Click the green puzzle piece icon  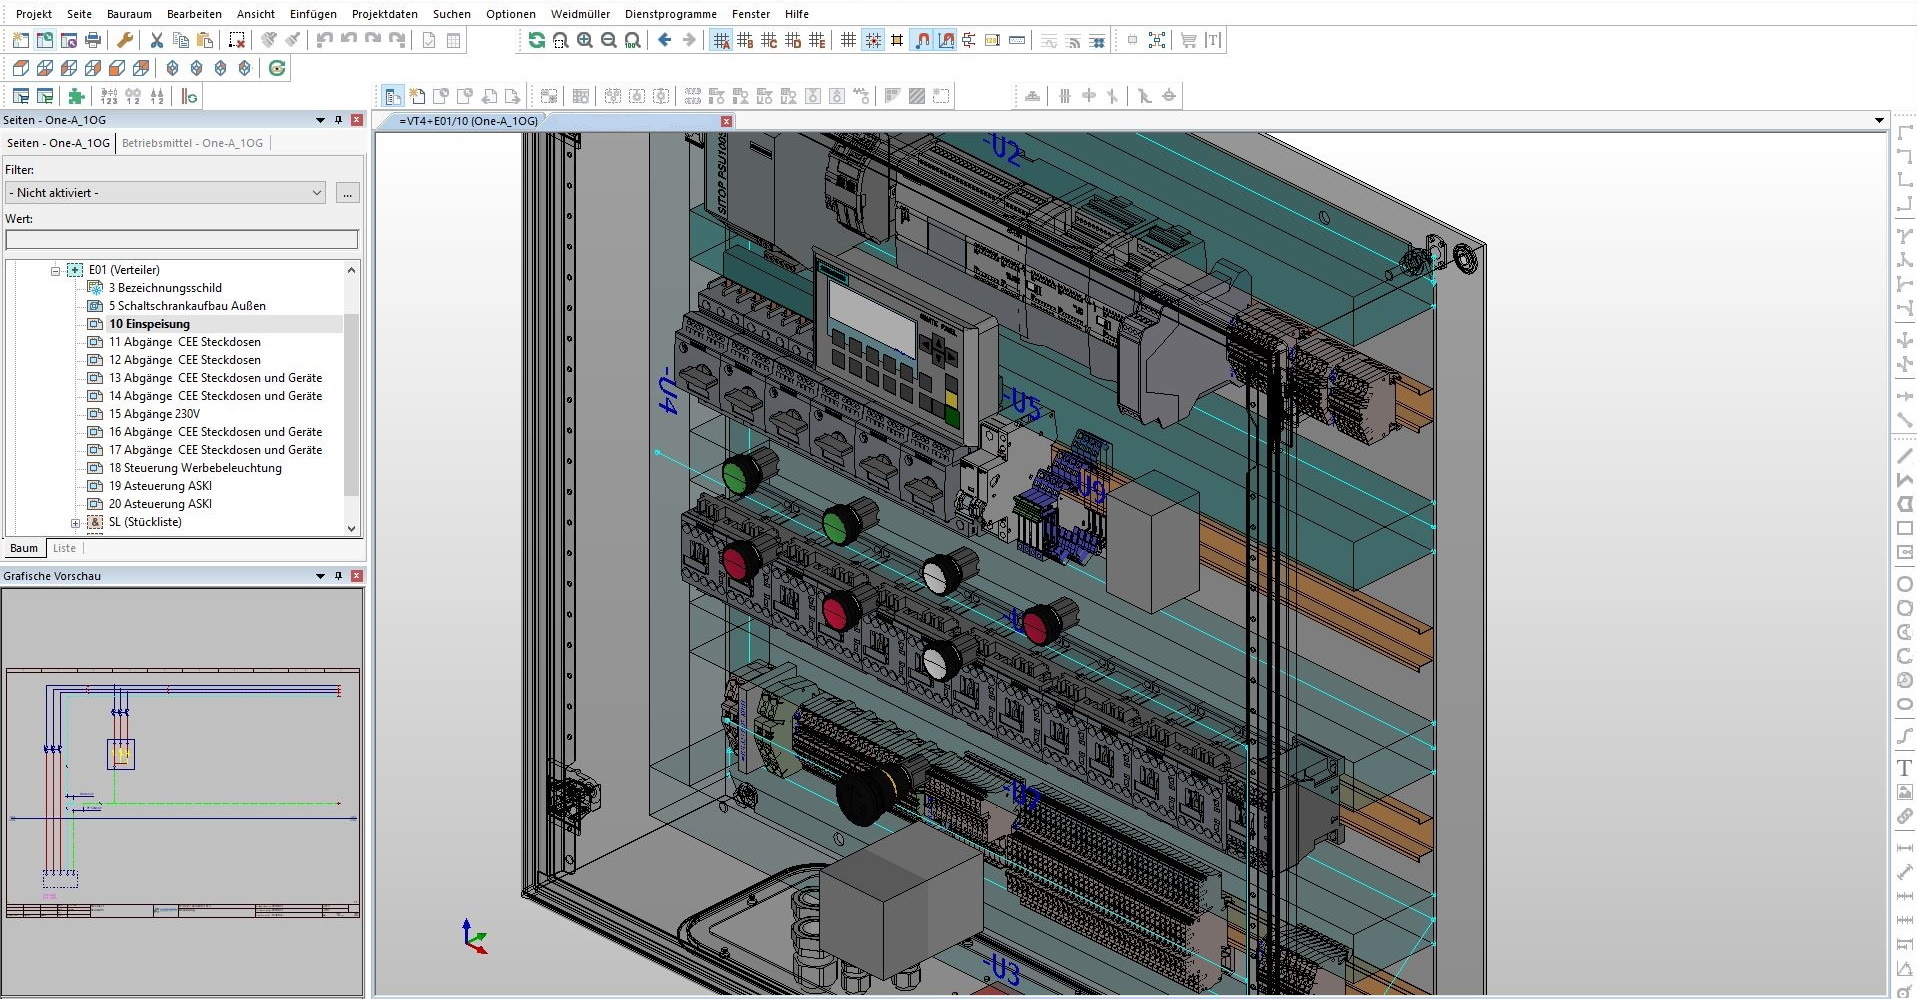click(x=76, y=96)
